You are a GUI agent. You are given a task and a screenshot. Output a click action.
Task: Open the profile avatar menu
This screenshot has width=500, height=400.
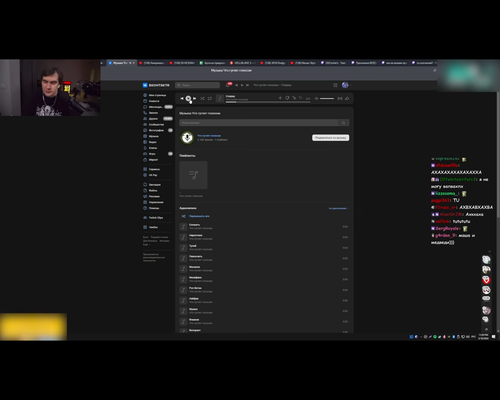[x=345, y=85]
